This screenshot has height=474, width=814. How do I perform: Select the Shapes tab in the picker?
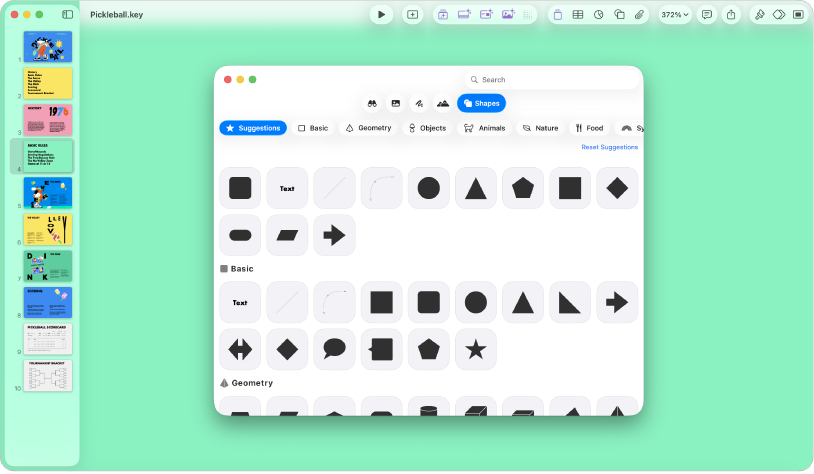[481, 103]
